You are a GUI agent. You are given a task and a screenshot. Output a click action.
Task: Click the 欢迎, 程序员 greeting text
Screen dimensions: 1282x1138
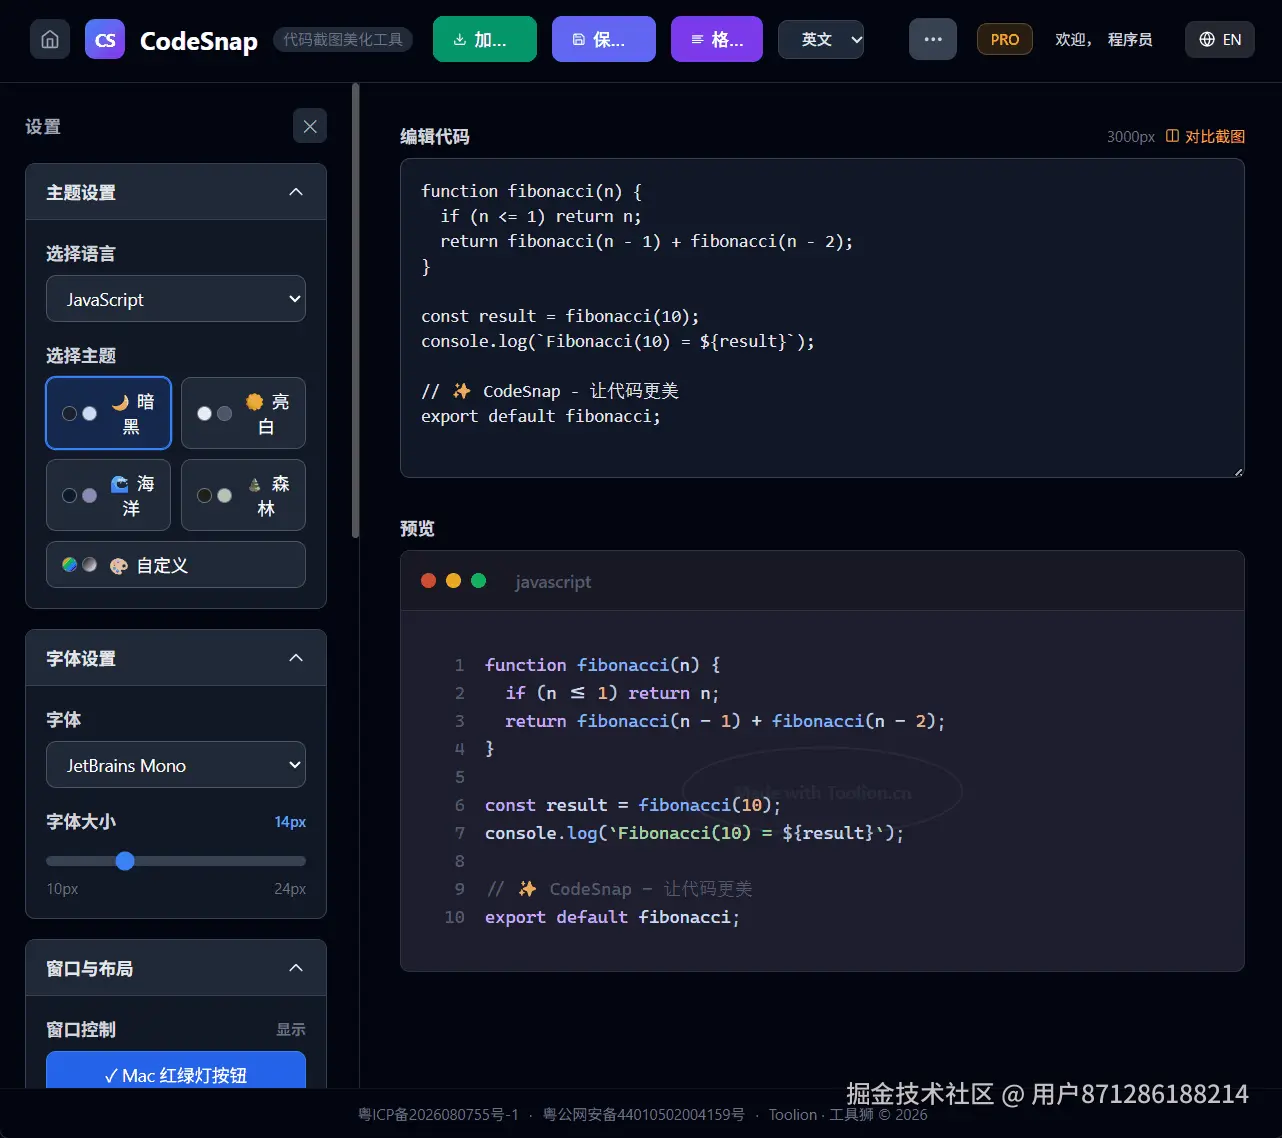coord(1104,40)
